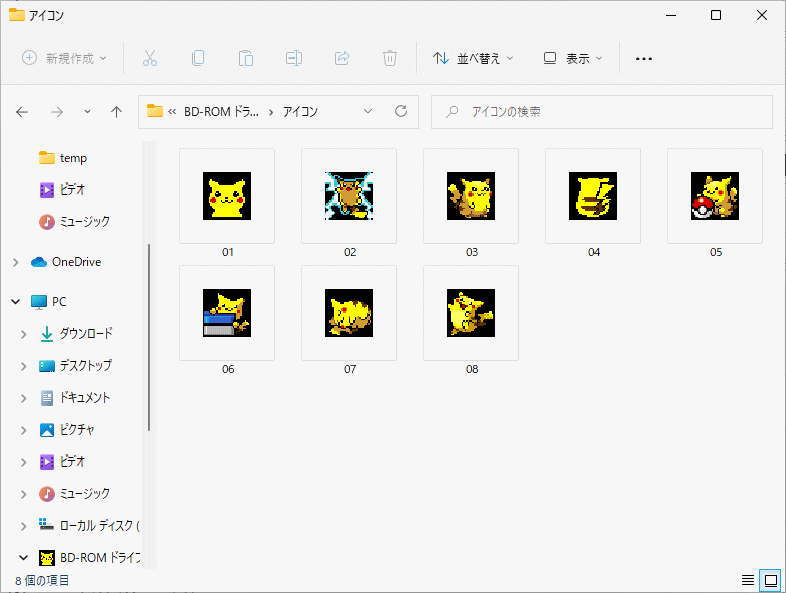The image size is (786, 593).
Task: Select ピクチャ in navigation pane
Action: (67, 430)
